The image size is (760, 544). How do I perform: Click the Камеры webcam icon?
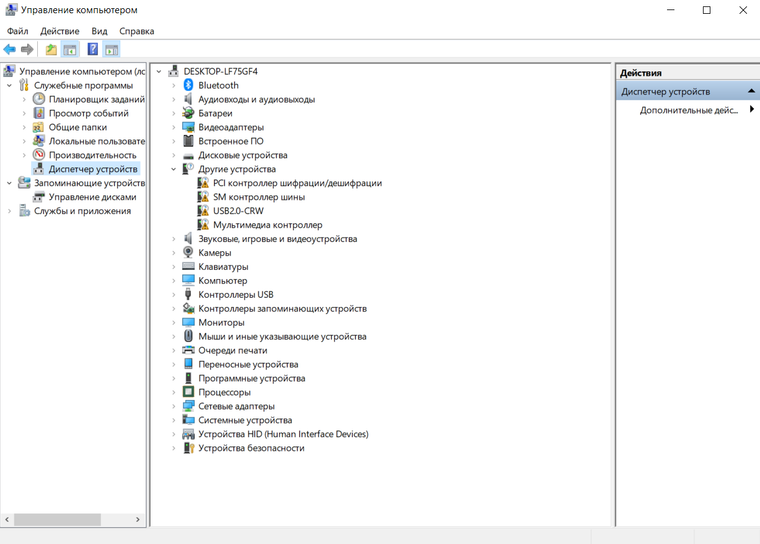click(188, 252)
